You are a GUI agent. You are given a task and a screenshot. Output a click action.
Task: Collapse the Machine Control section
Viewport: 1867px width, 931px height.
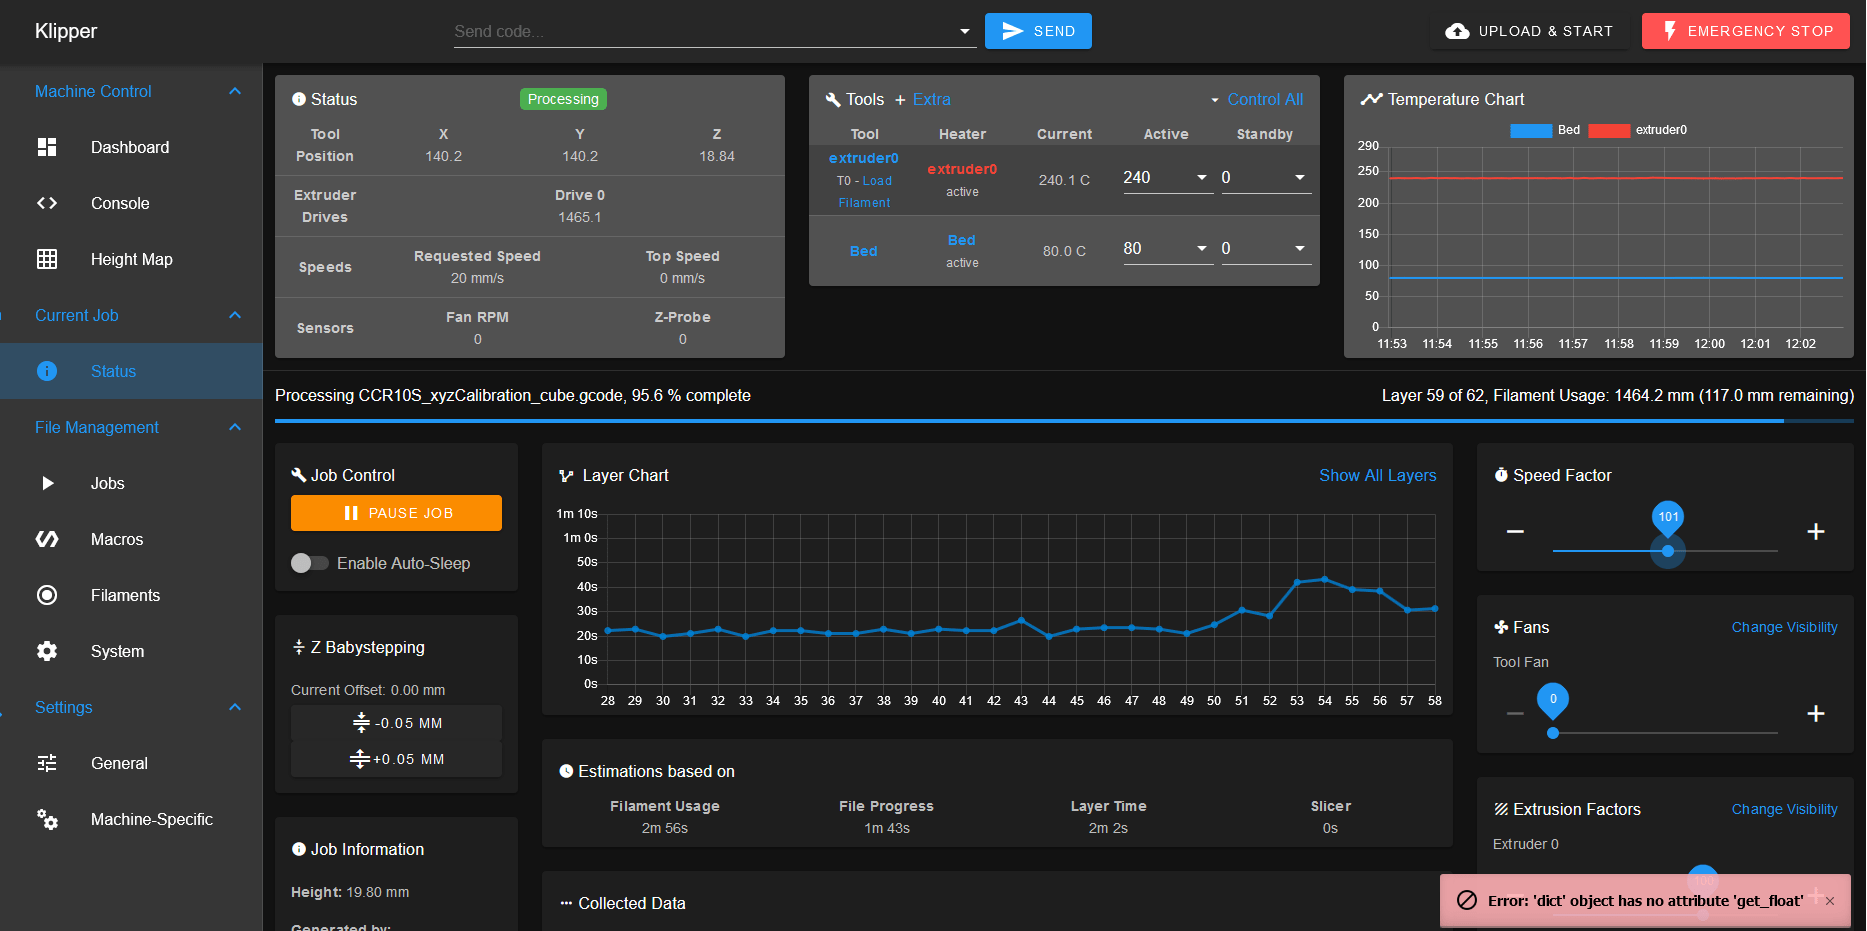point(235,91)
